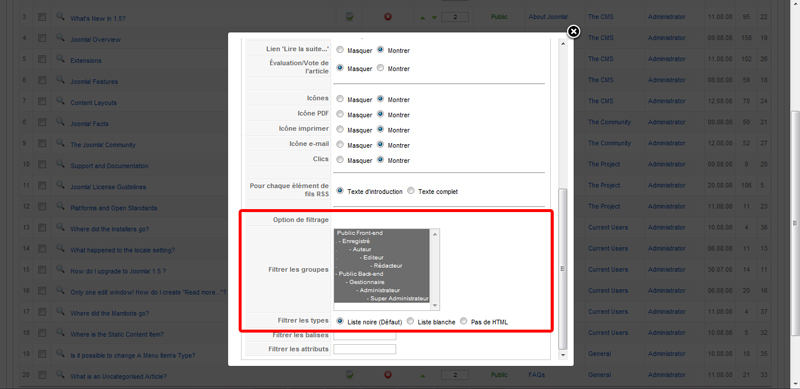Click magnifier icon beside Where did the Mambots go?

click(60, 311)
